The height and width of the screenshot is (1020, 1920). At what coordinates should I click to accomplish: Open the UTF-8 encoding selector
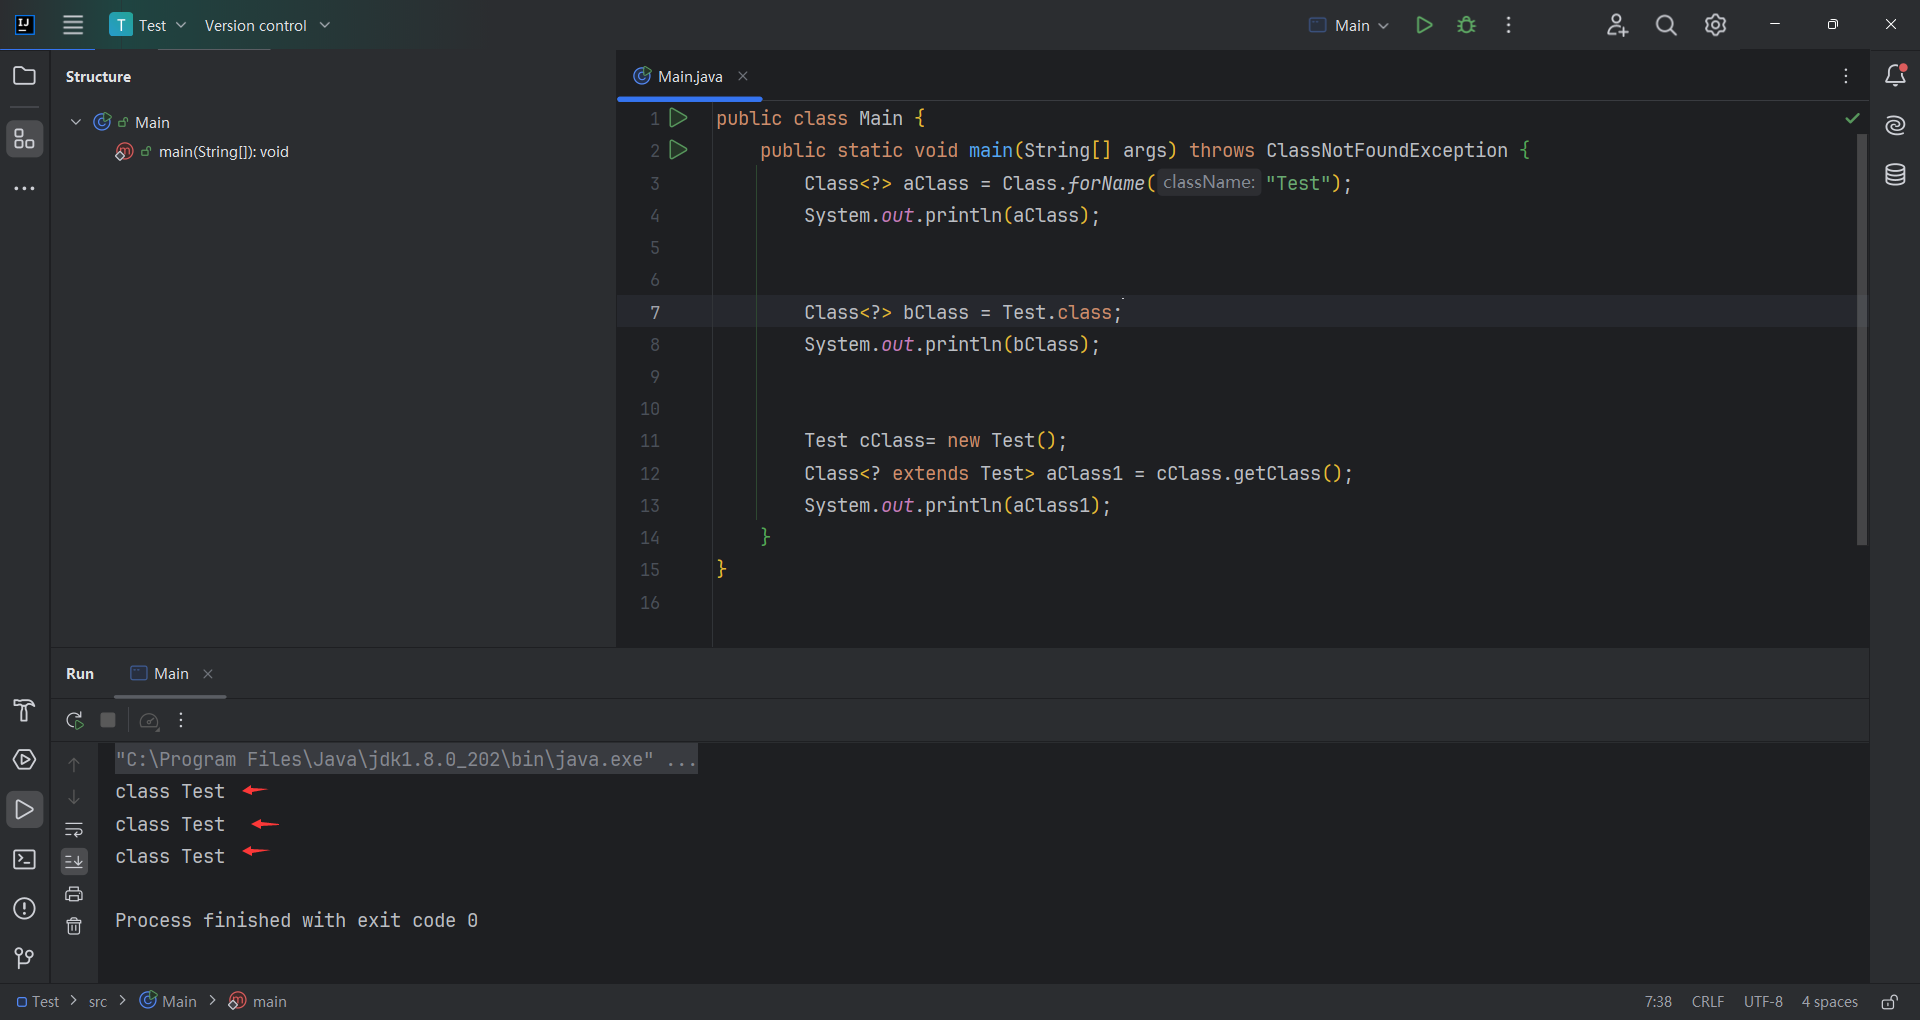tap(1763, 1002)
